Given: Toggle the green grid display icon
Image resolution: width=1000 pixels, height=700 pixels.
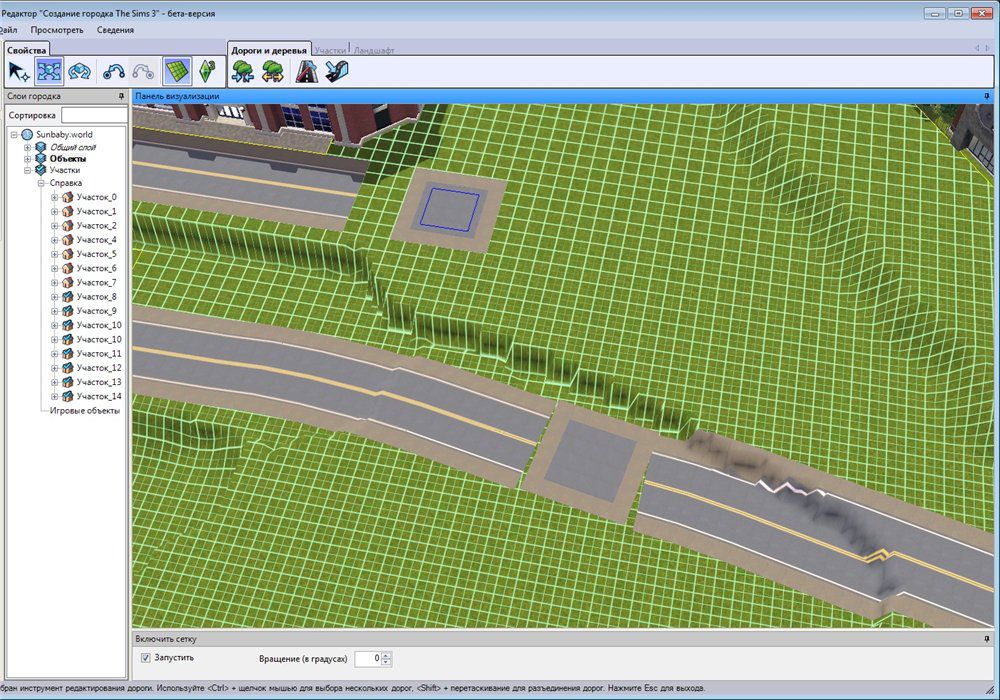Looking at the screenshot, I should [176, 71].
